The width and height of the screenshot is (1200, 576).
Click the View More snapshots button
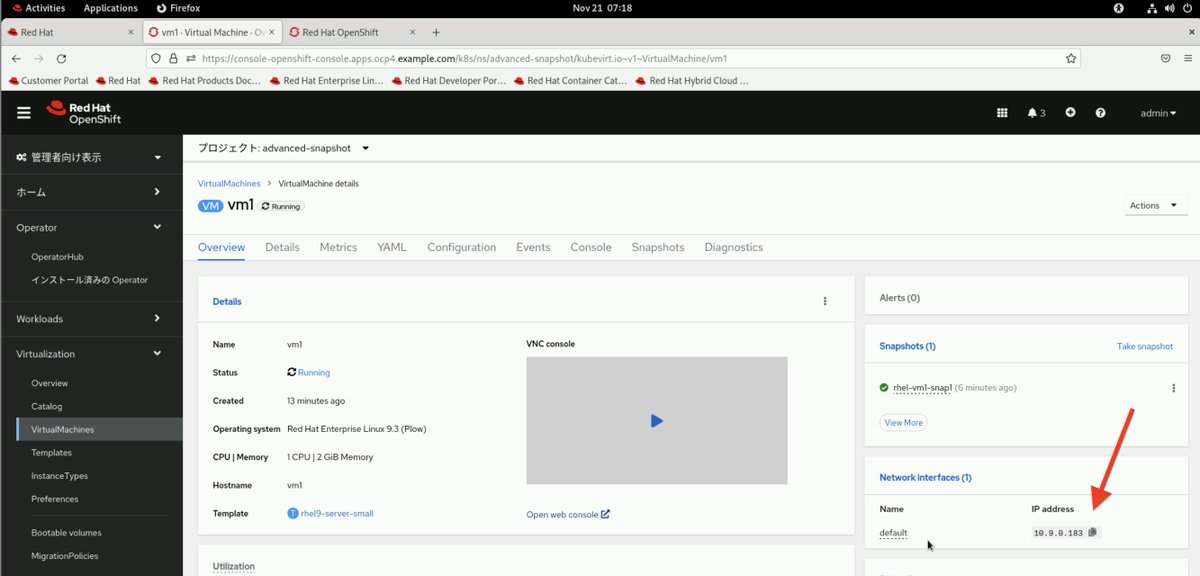(903, 423)
